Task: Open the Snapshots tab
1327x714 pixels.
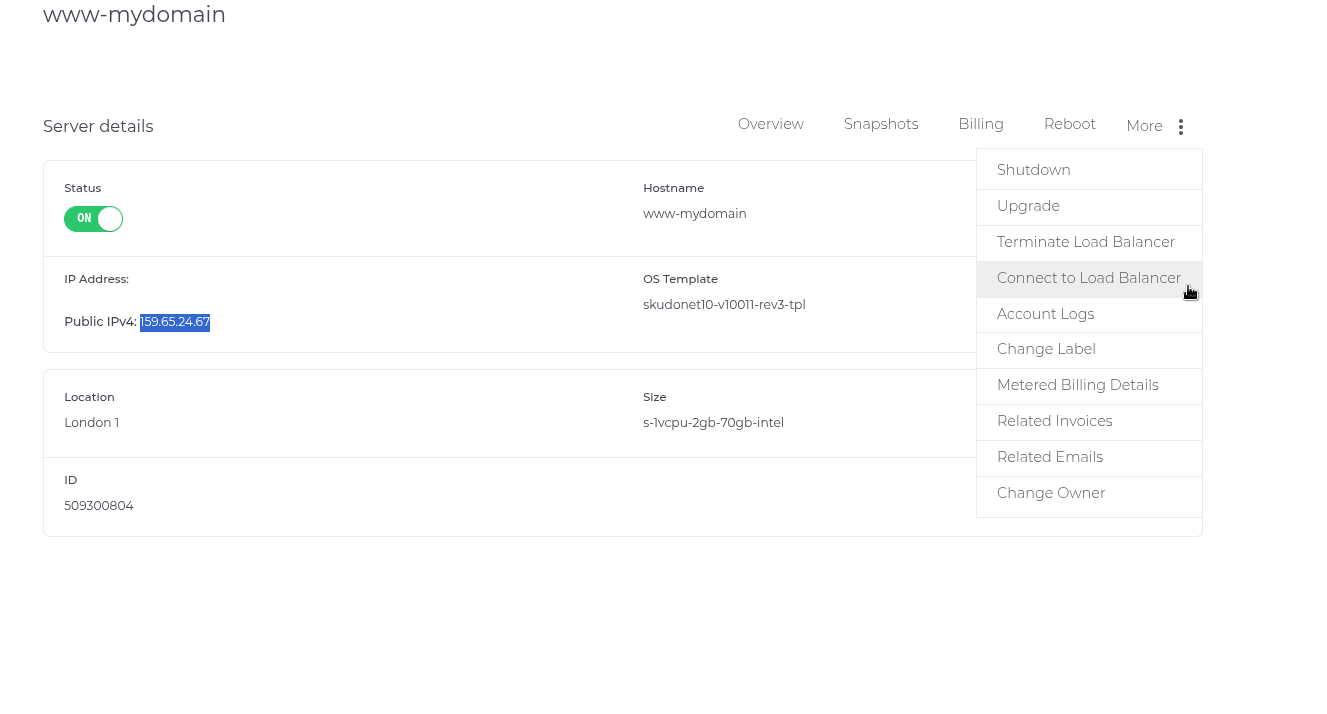Action: 880,124
